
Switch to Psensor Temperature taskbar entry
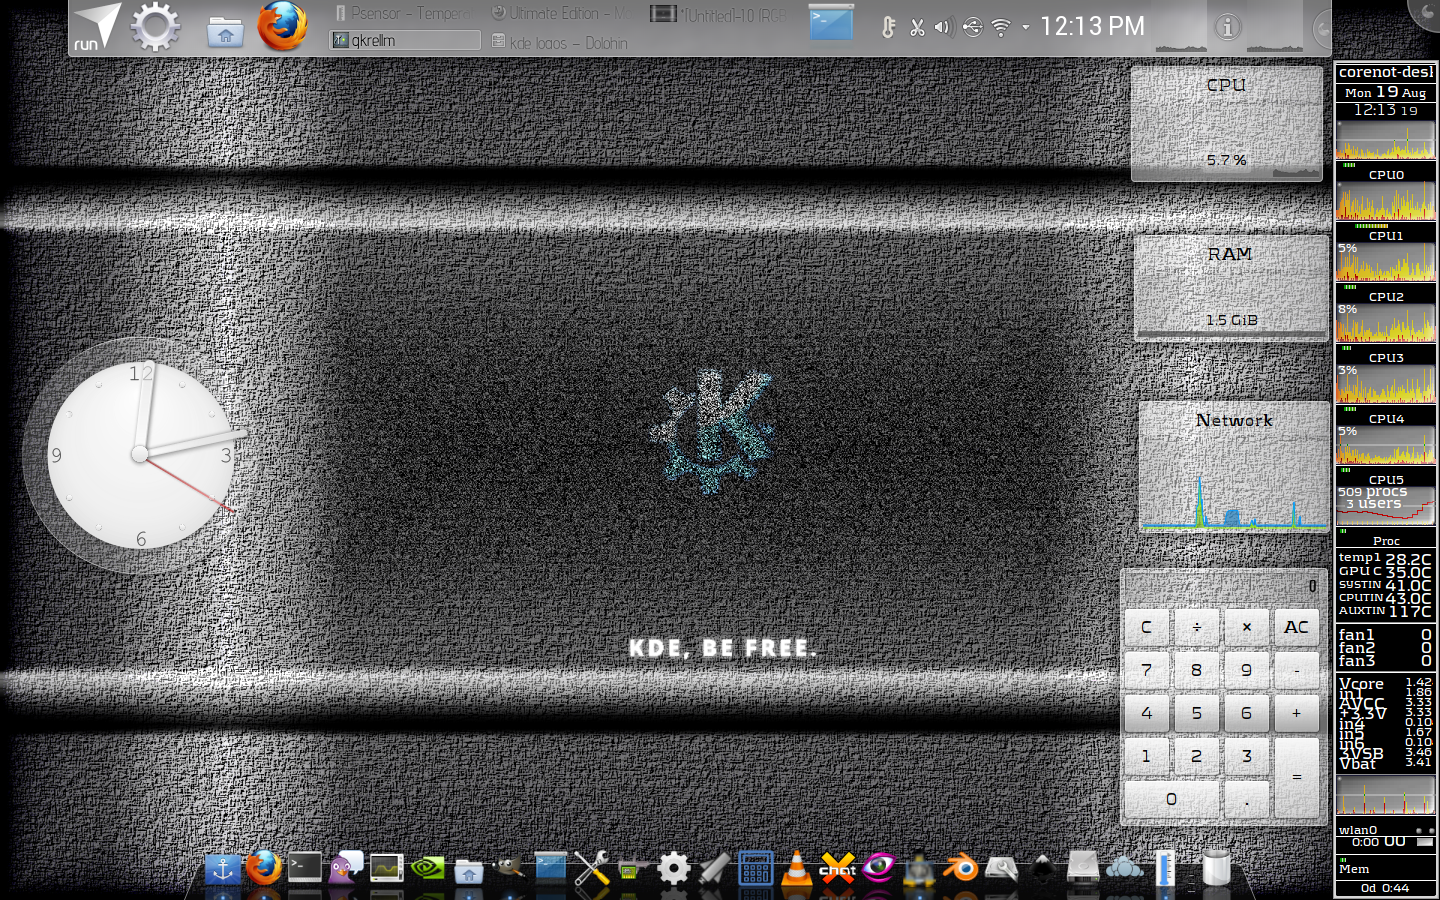point(403,13)
